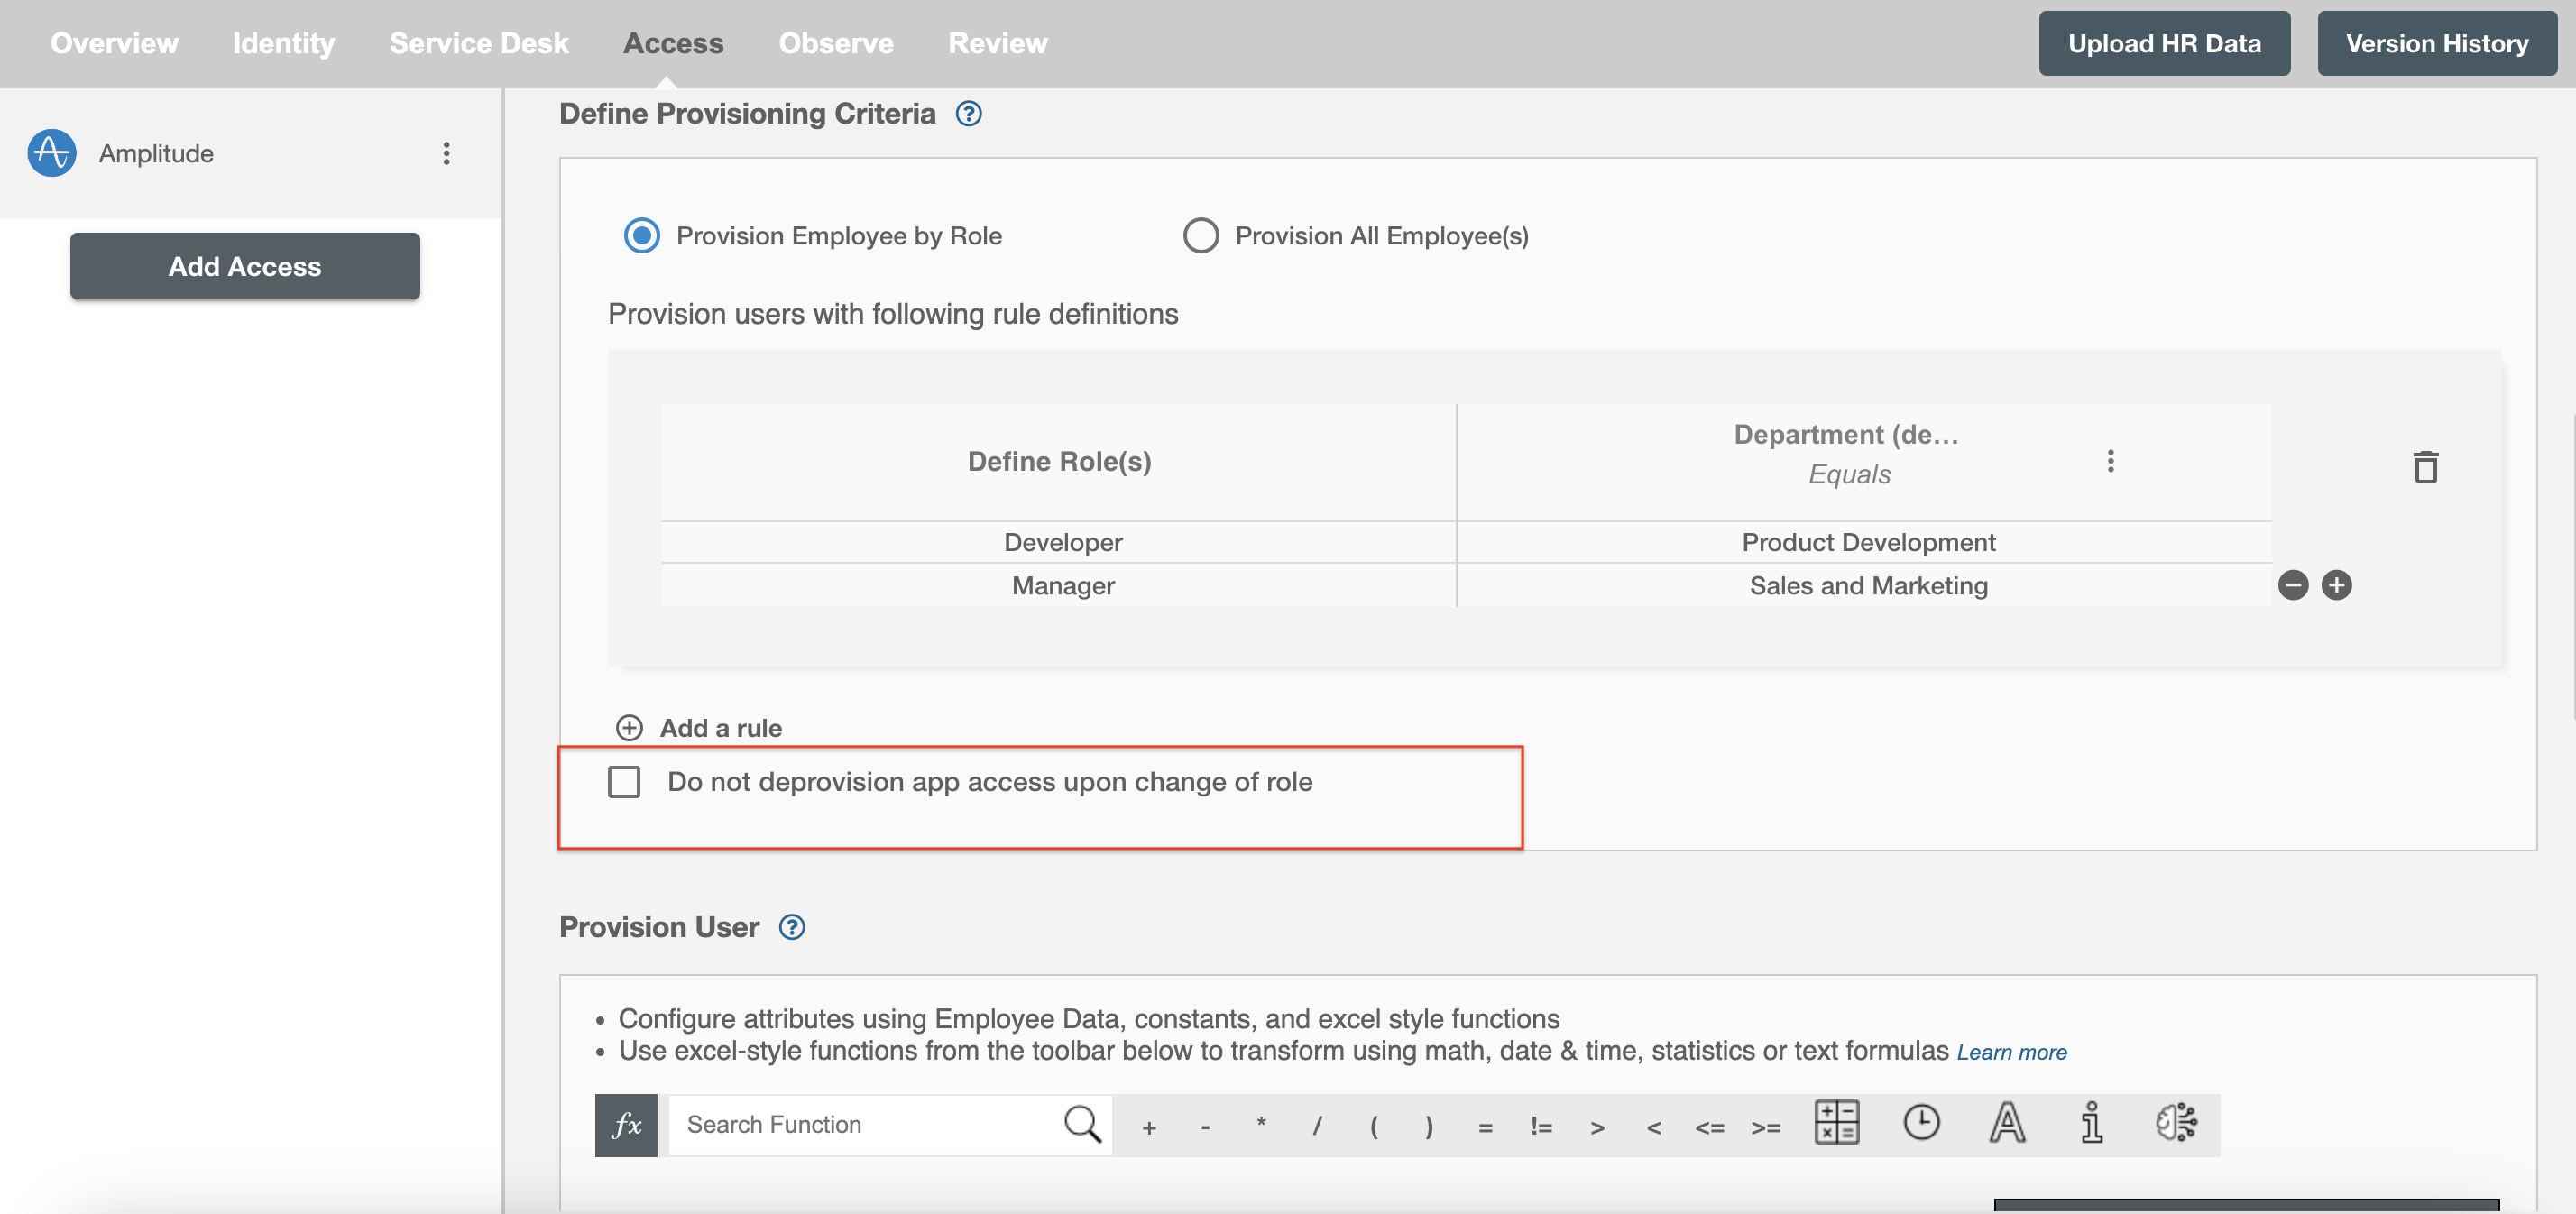The width and height of the screenshot is (2576, 1214).
Task: Insert the divide operator
Action: 1317,1127
